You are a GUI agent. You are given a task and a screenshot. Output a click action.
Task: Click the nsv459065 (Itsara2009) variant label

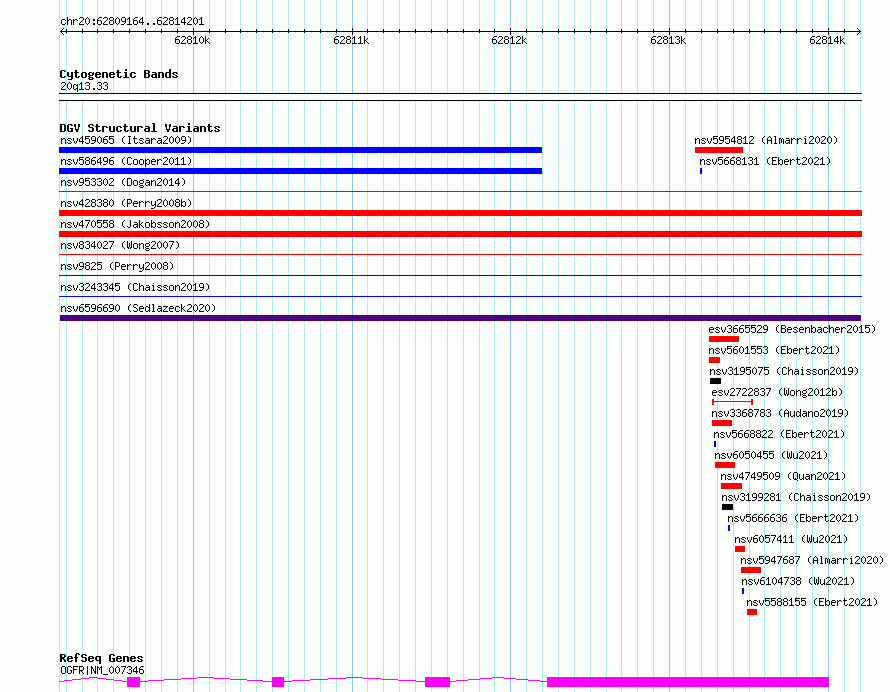tap(126, 140)
